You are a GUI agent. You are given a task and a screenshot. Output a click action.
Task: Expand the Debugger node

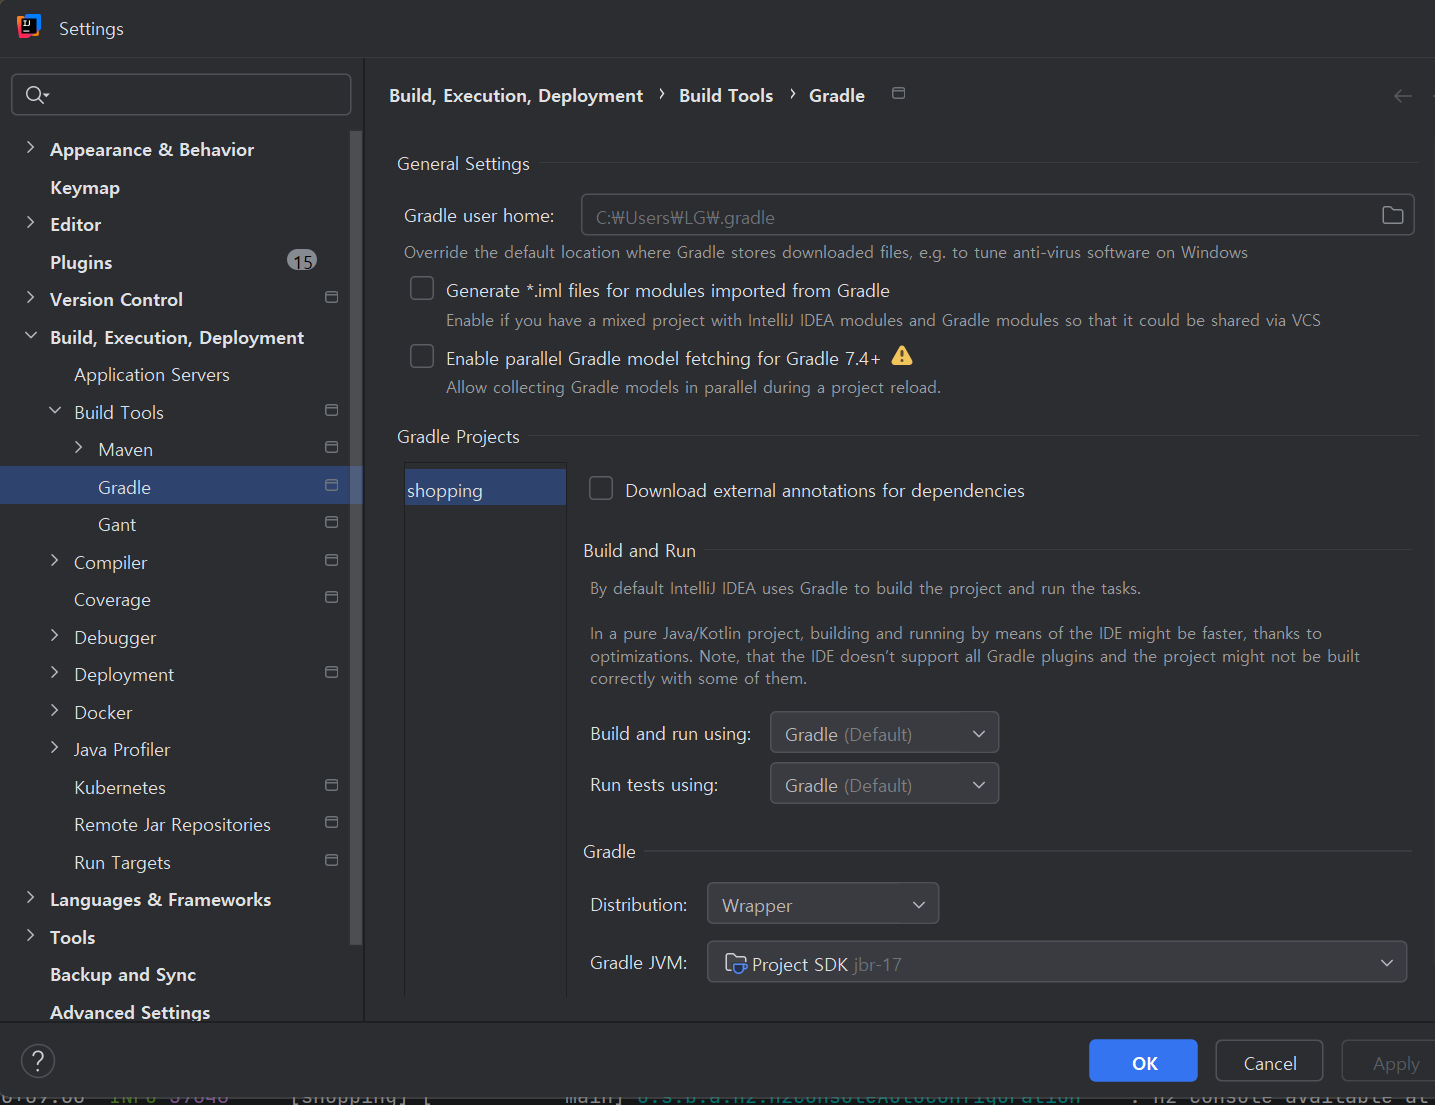(55, 636)
